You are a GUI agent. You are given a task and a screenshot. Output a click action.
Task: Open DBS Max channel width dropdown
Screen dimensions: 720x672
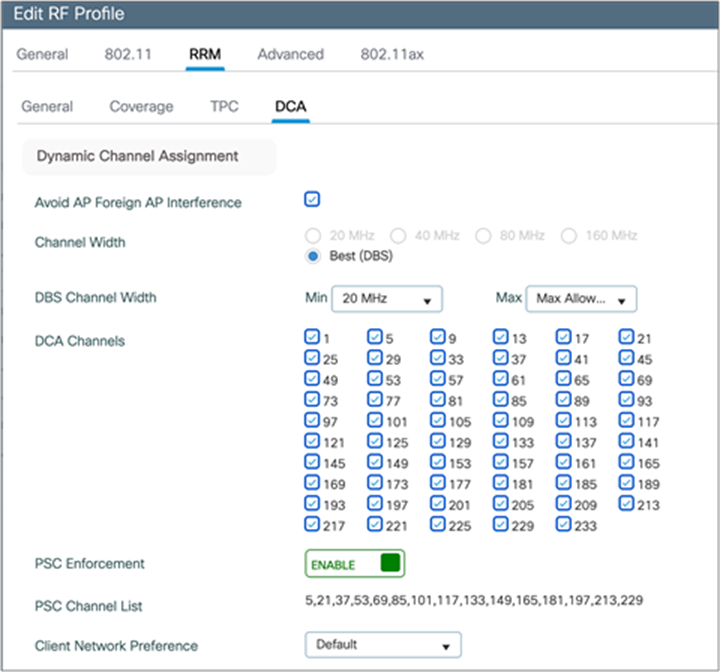tap(581, 298)
